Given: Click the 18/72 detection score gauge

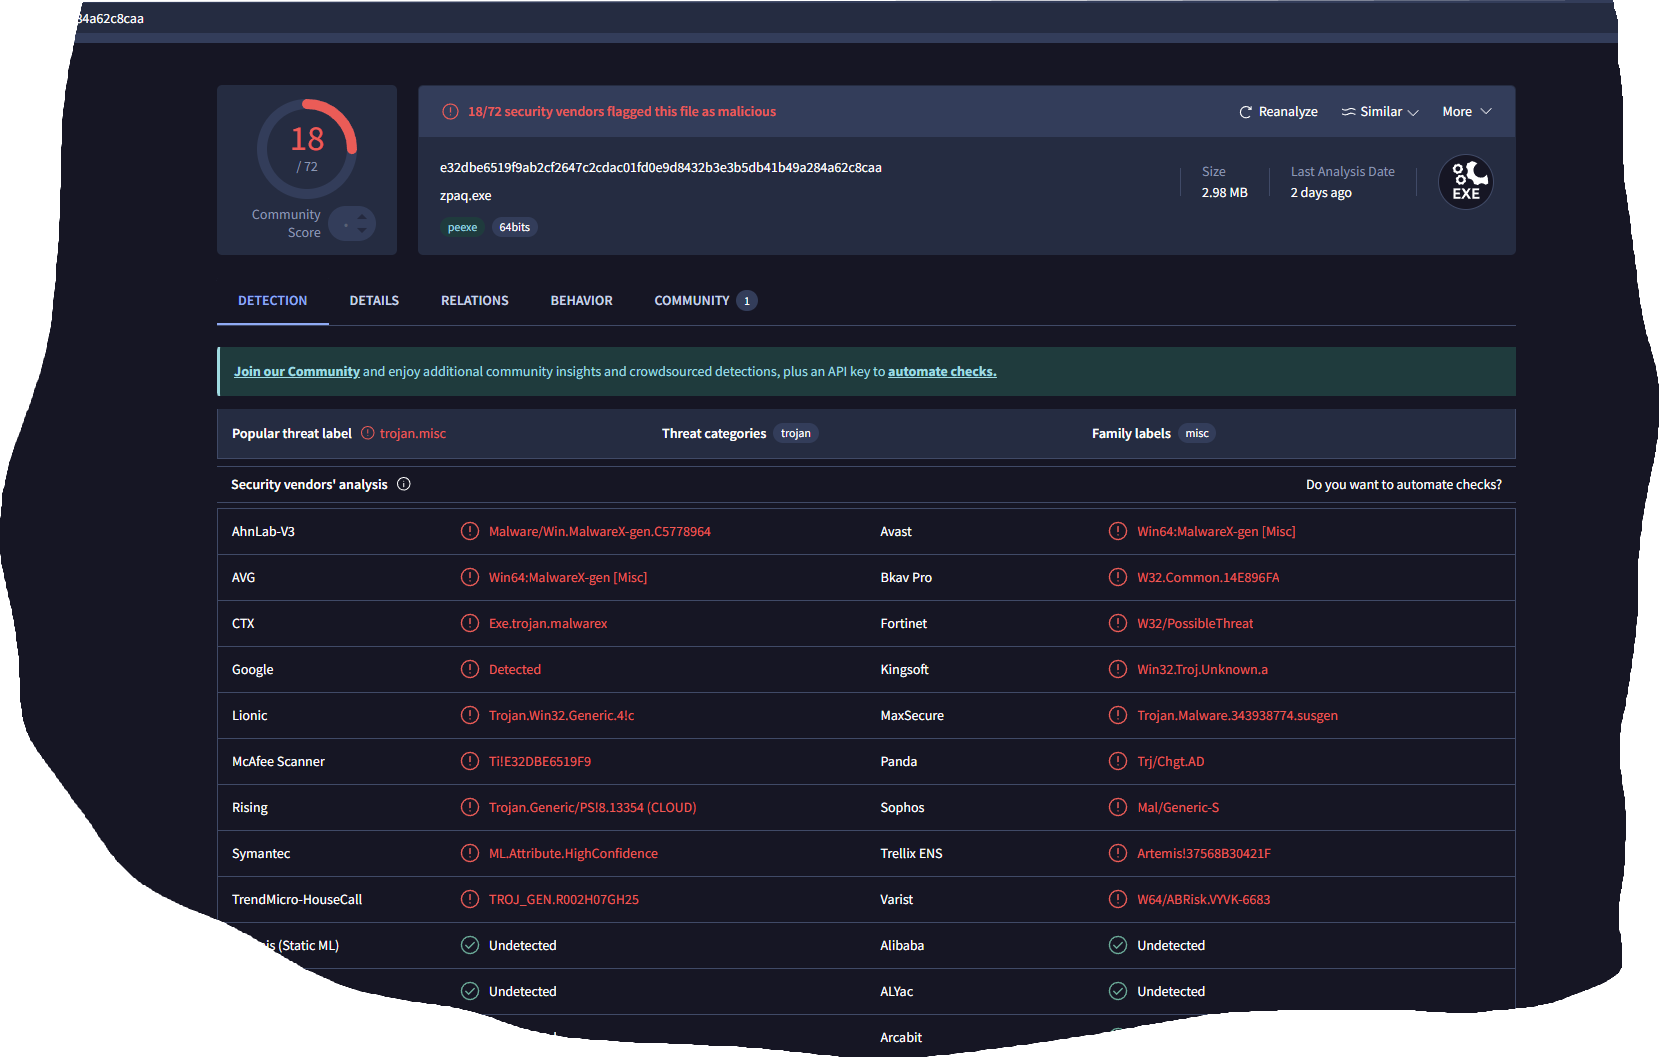Looking at the screenshot, I should click(307, 148).
